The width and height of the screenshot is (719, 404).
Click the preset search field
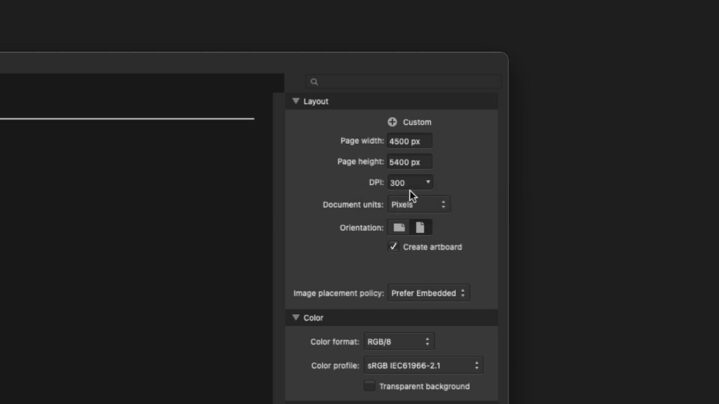[404, 82]
